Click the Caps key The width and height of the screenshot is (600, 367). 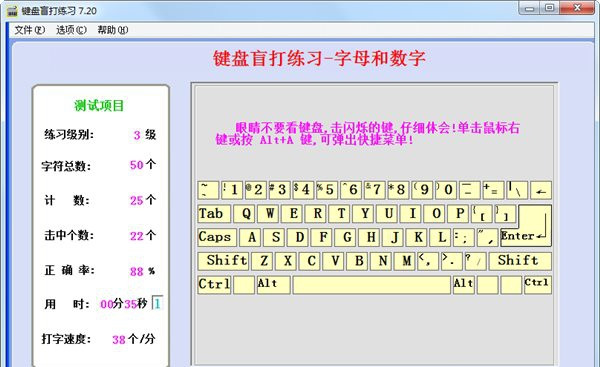pyautogui.click(x=217, y=238)
